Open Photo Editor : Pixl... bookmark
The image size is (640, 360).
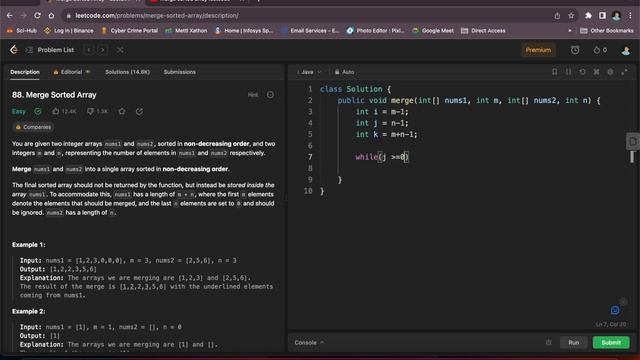(x=376, y=31)
